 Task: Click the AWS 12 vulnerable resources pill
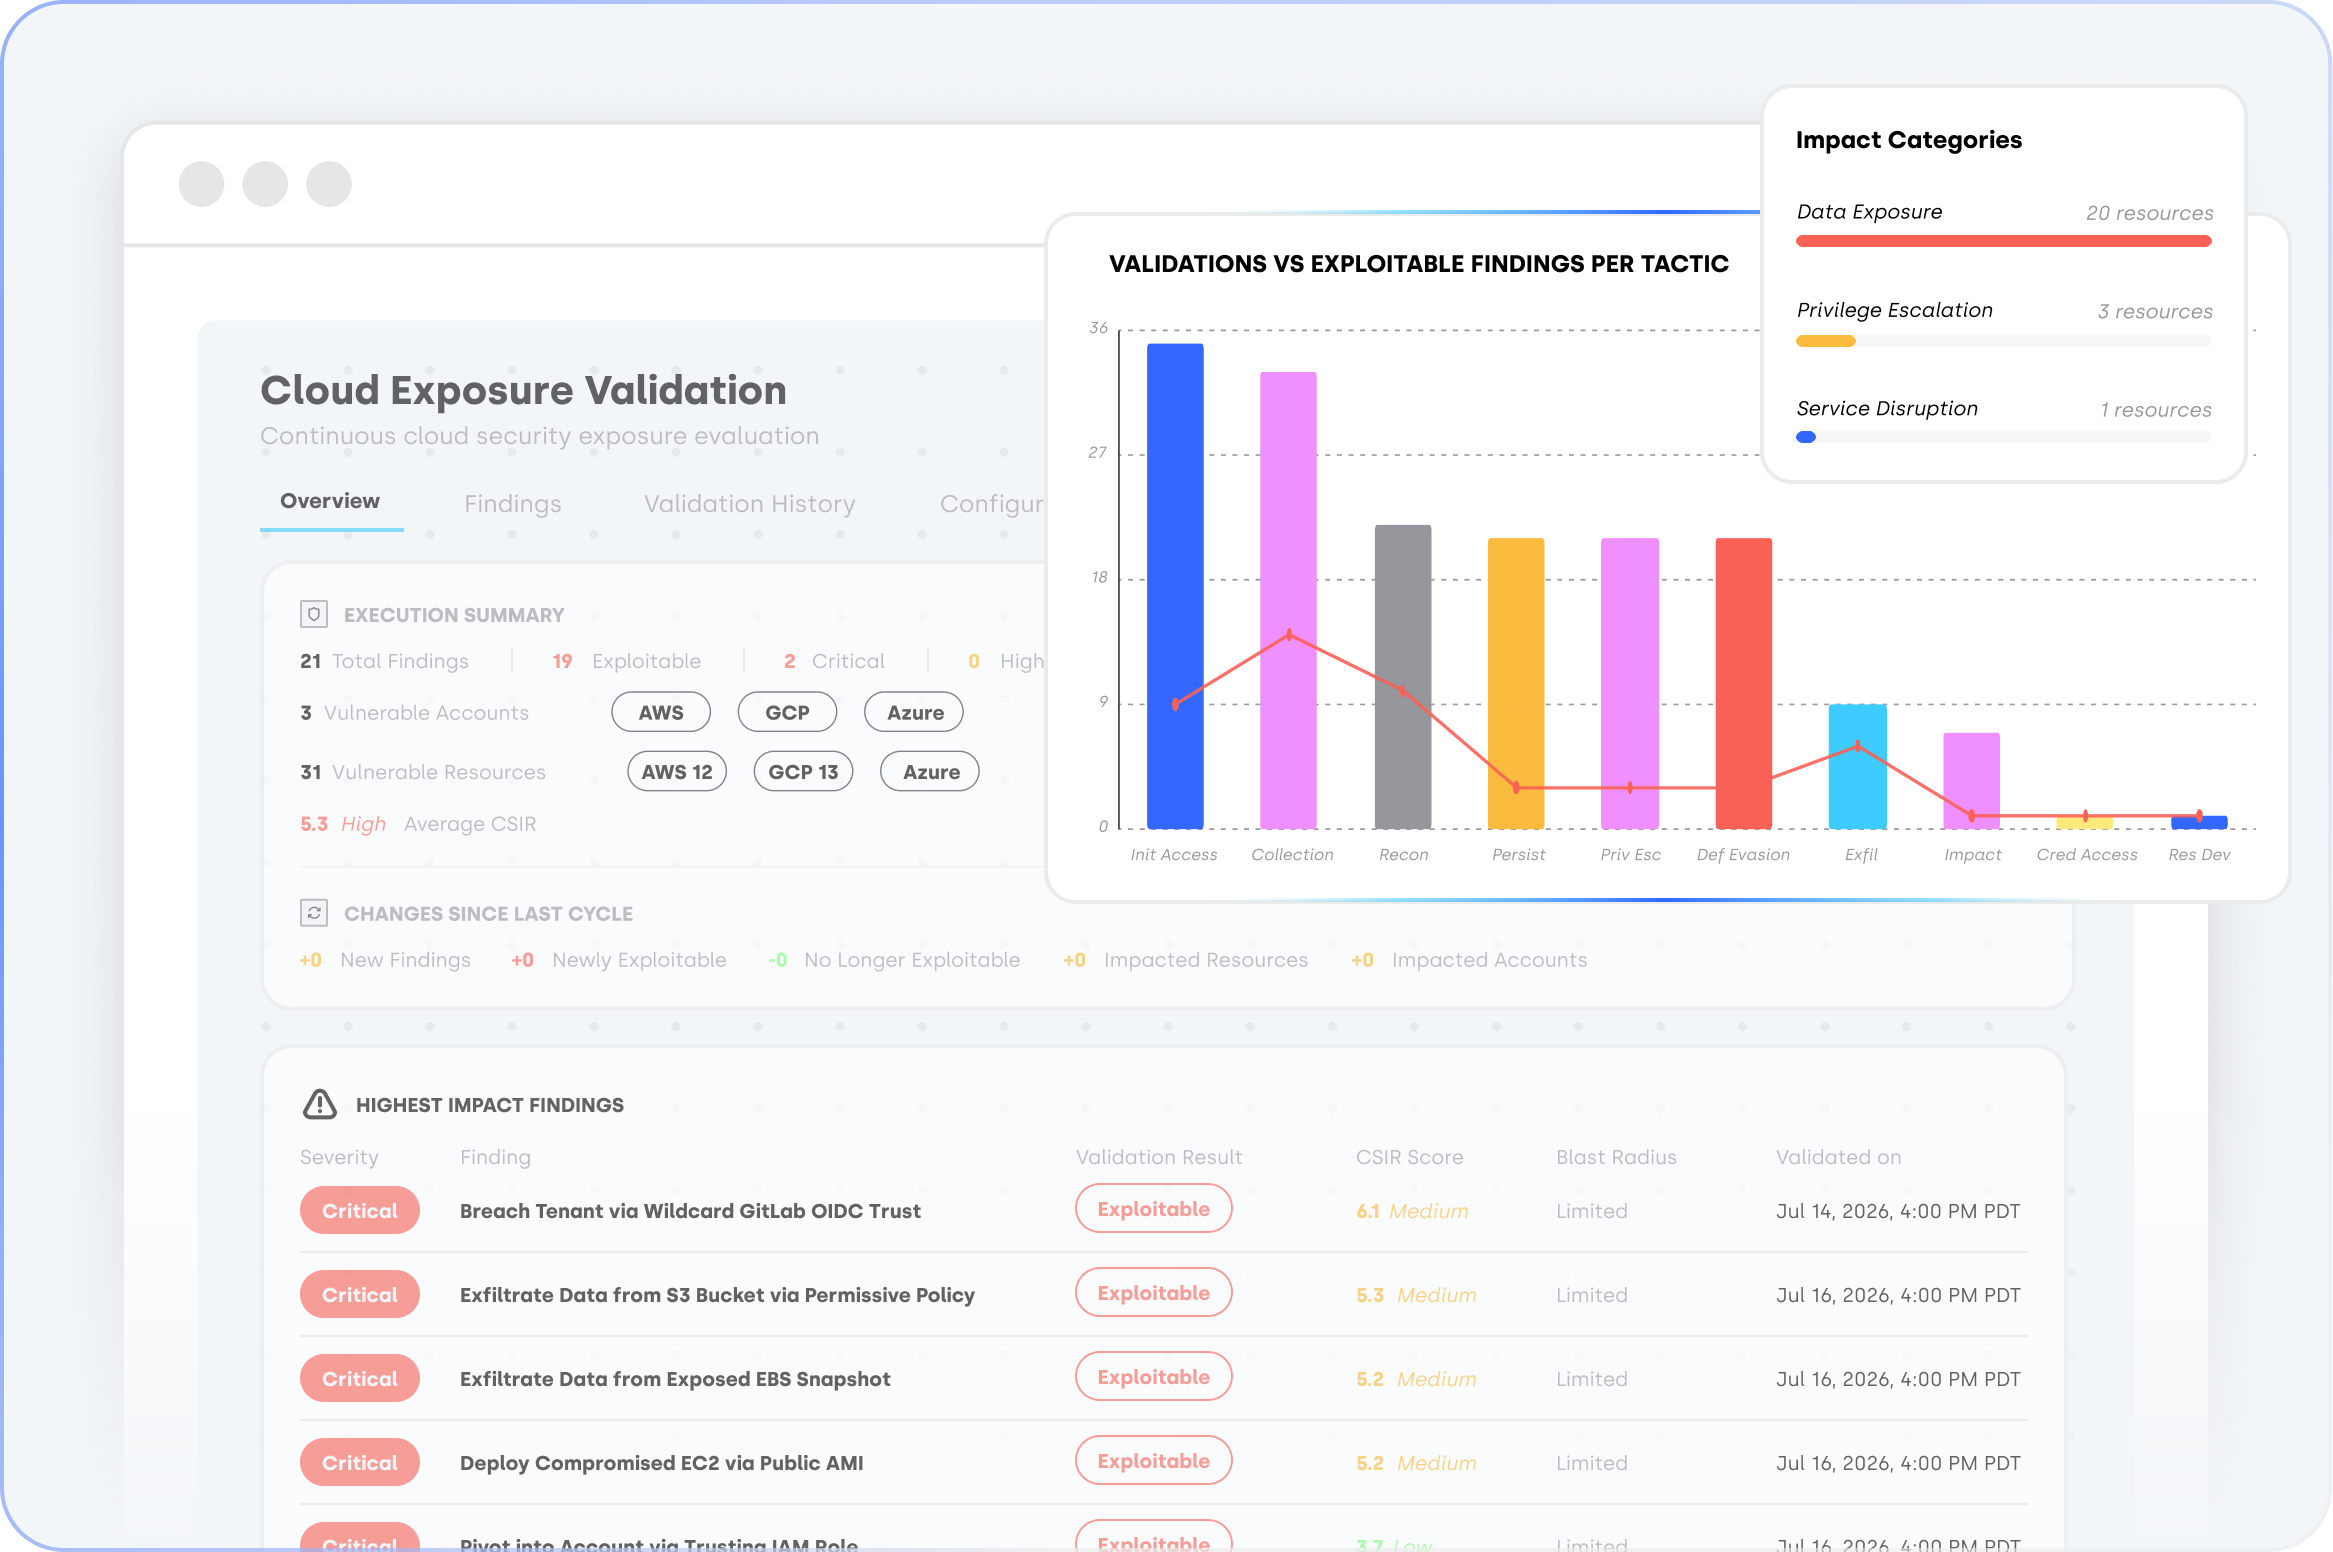(x=677, y=771)
